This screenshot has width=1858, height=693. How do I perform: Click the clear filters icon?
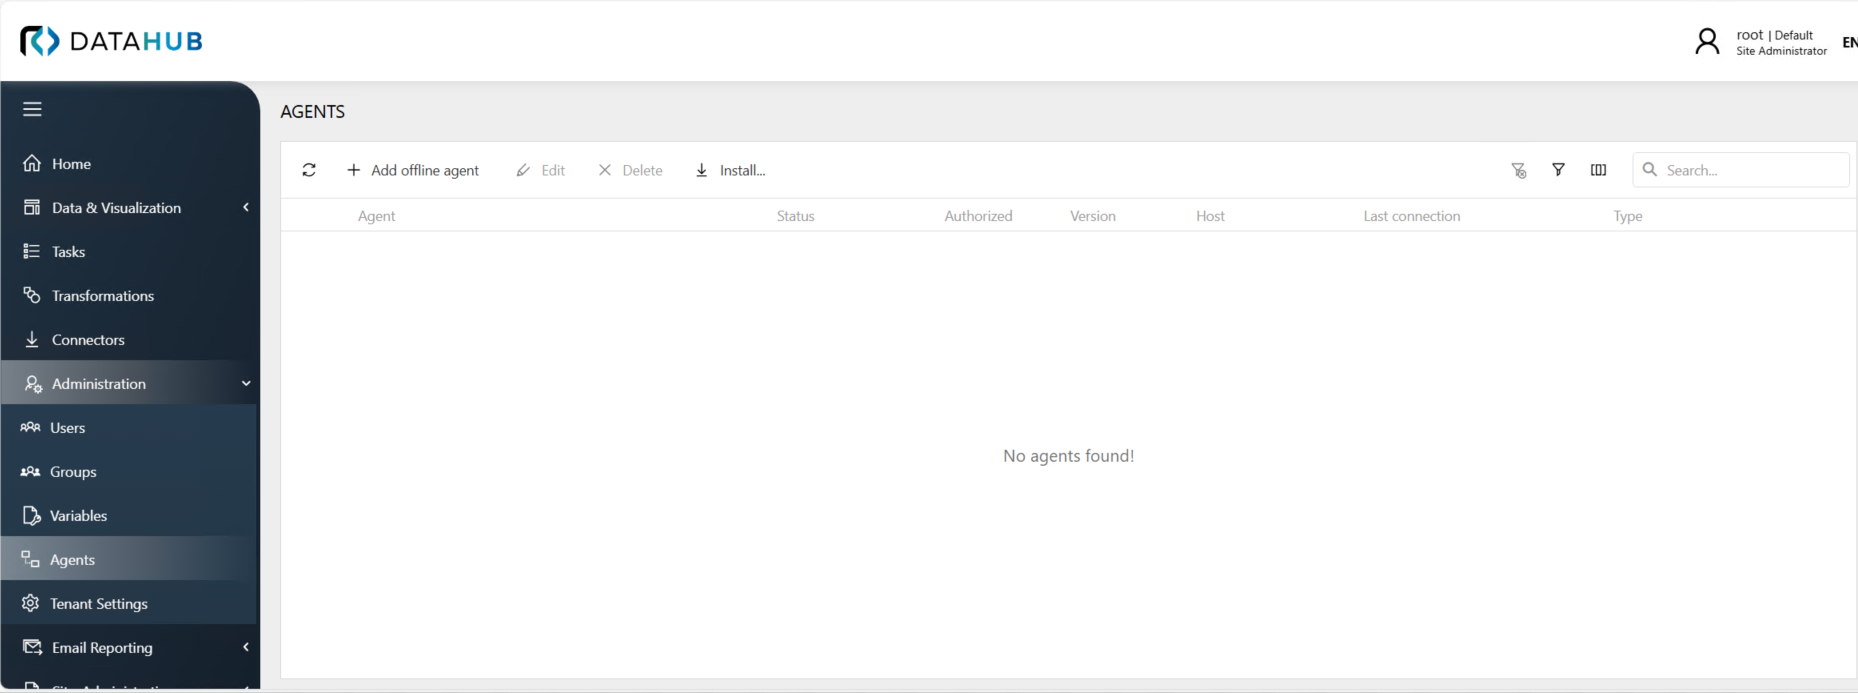[1518, 170]
